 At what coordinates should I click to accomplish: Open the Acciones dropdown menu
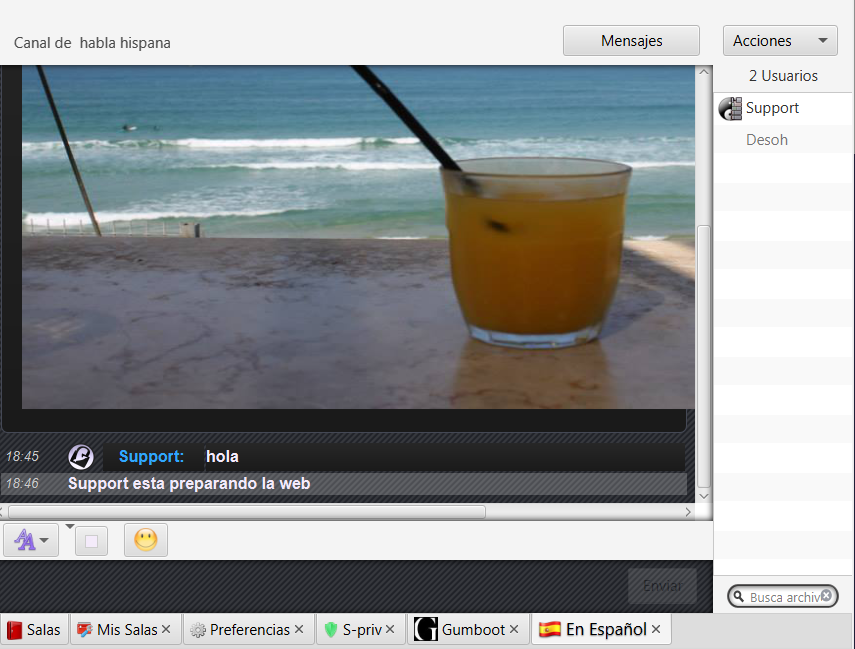(780, 40)
